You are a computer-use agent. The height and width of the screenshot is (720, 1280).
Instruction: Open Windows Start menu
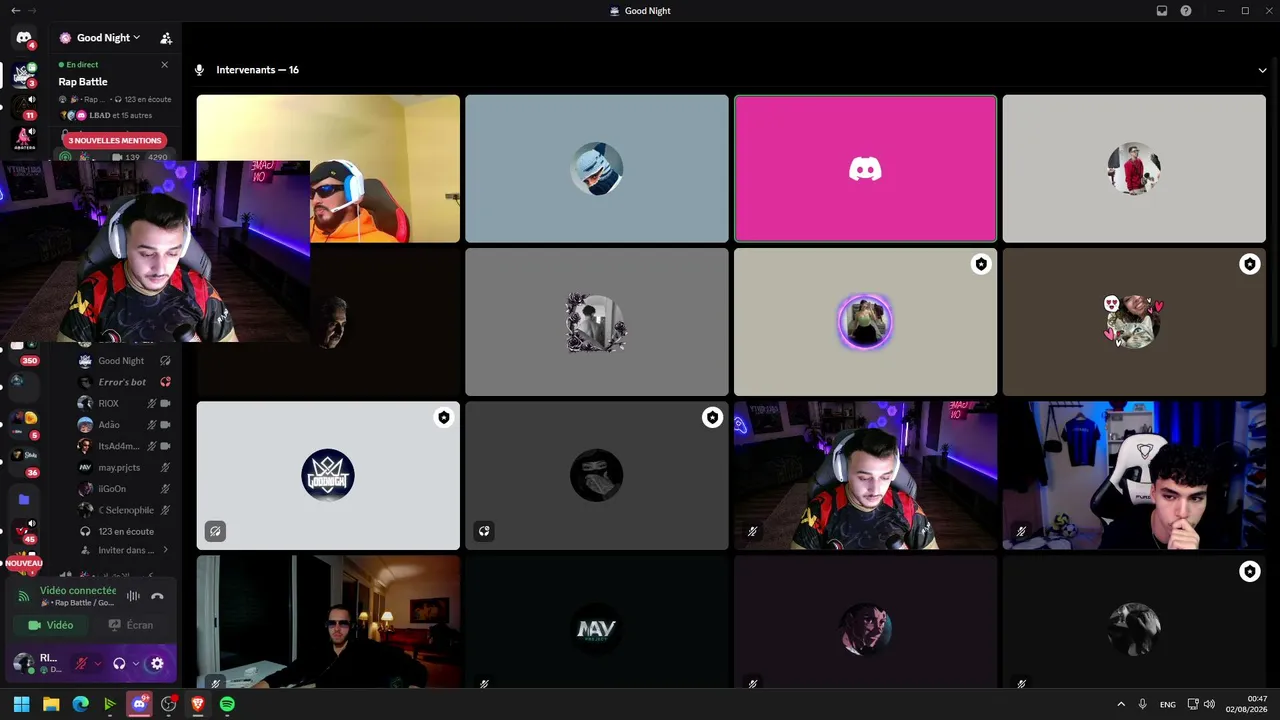pos(21,704)
